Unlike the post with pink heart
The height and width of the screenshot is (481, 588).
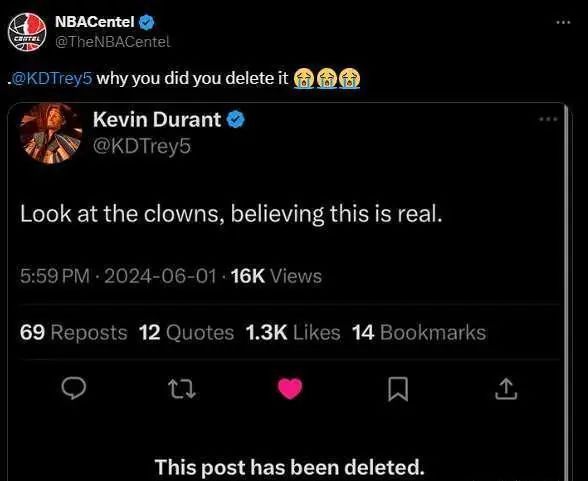tap(290, 388)
